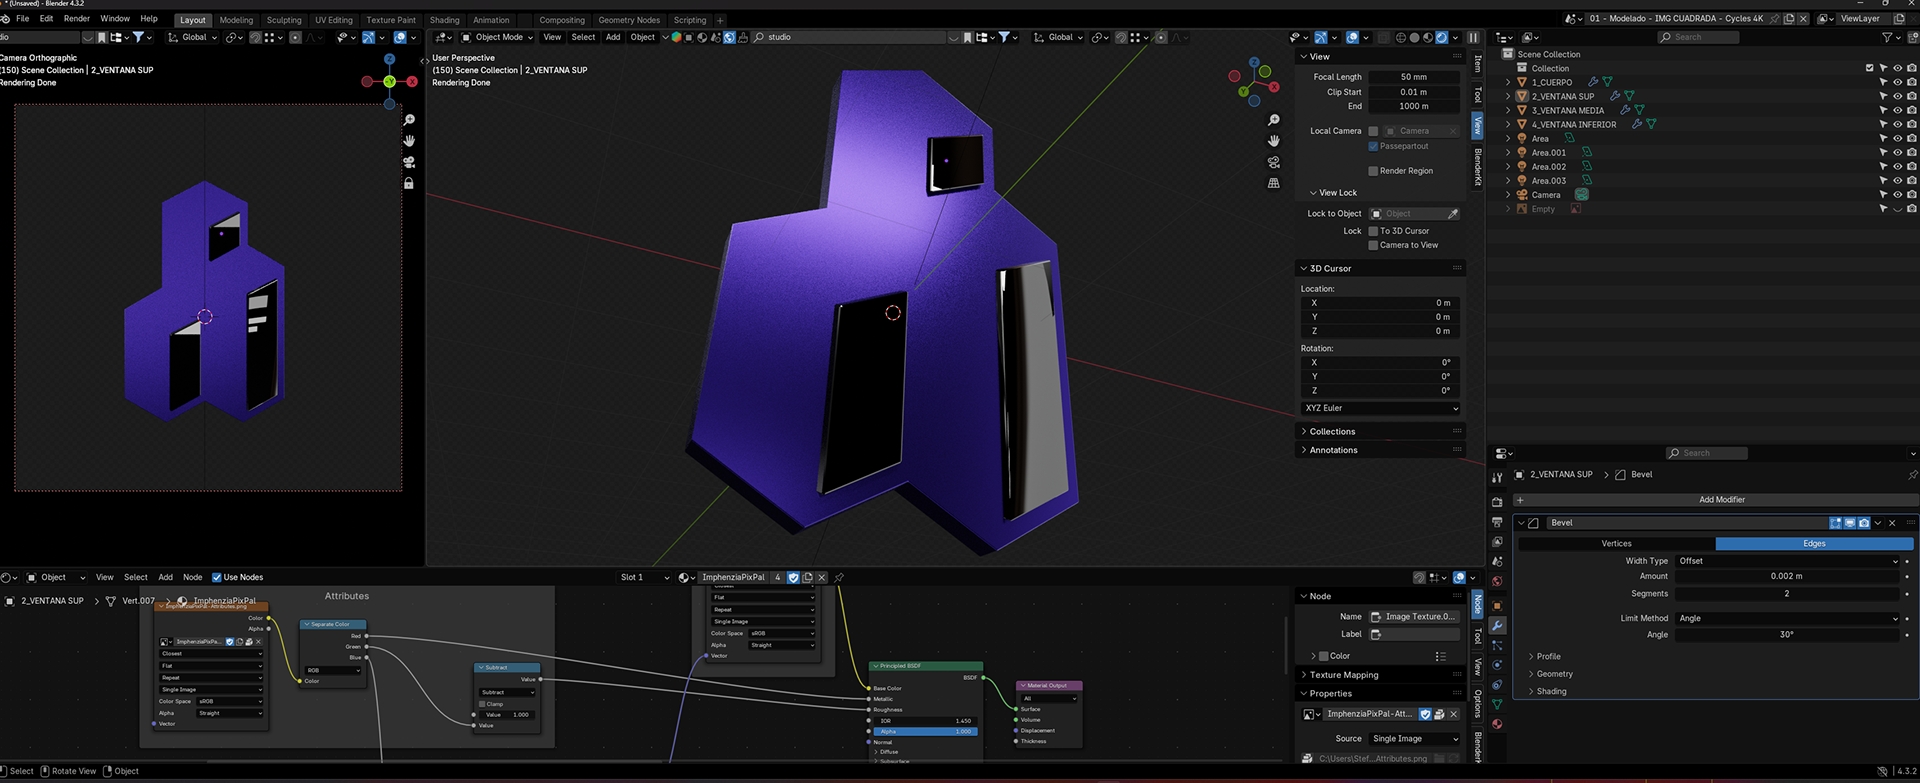The image size is (1920, 783).
Task: Open the Modifiers wrench properties tab
Action: pos(1497,625)
